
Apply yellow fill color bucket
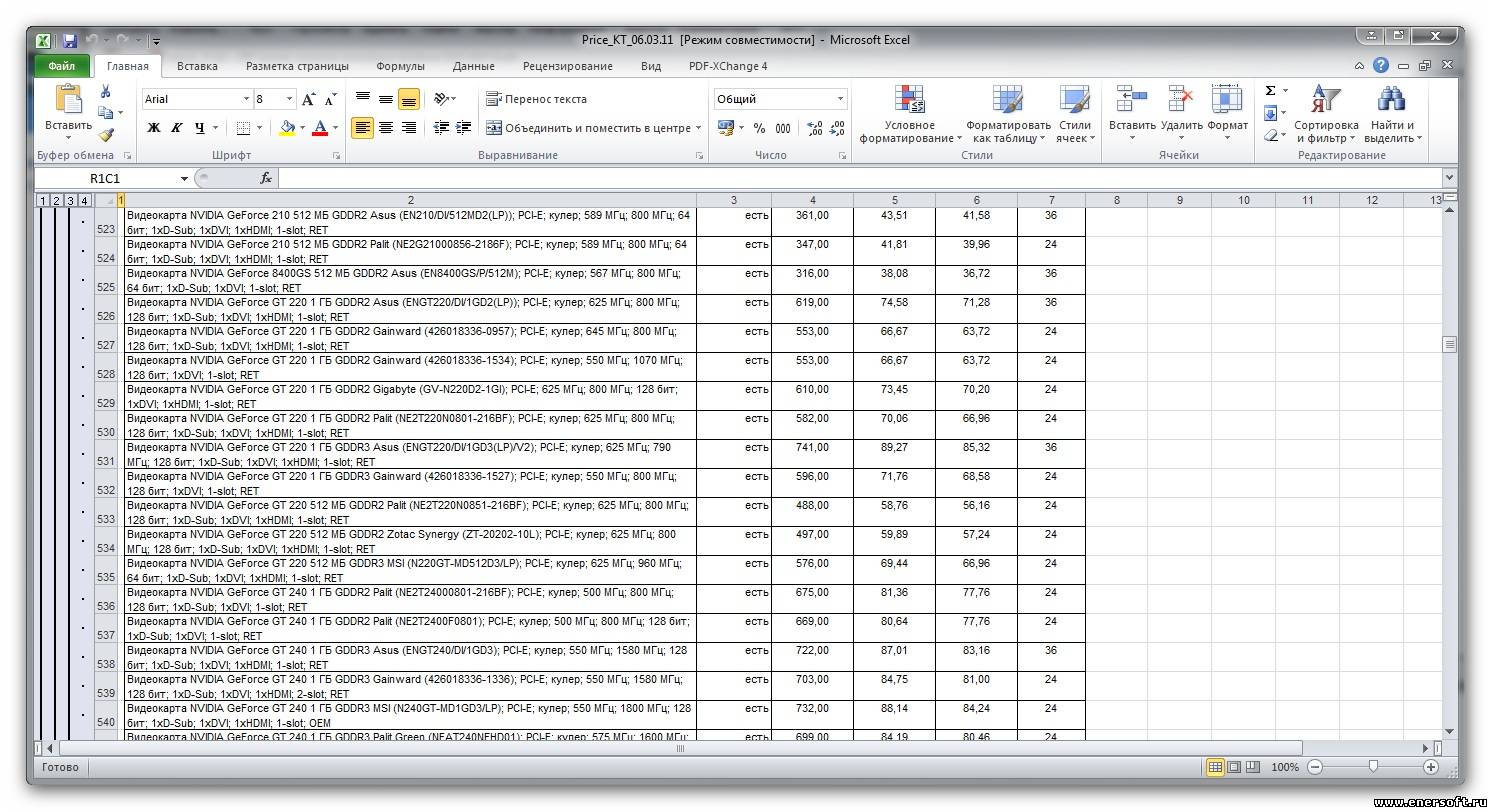pos(287,127)
